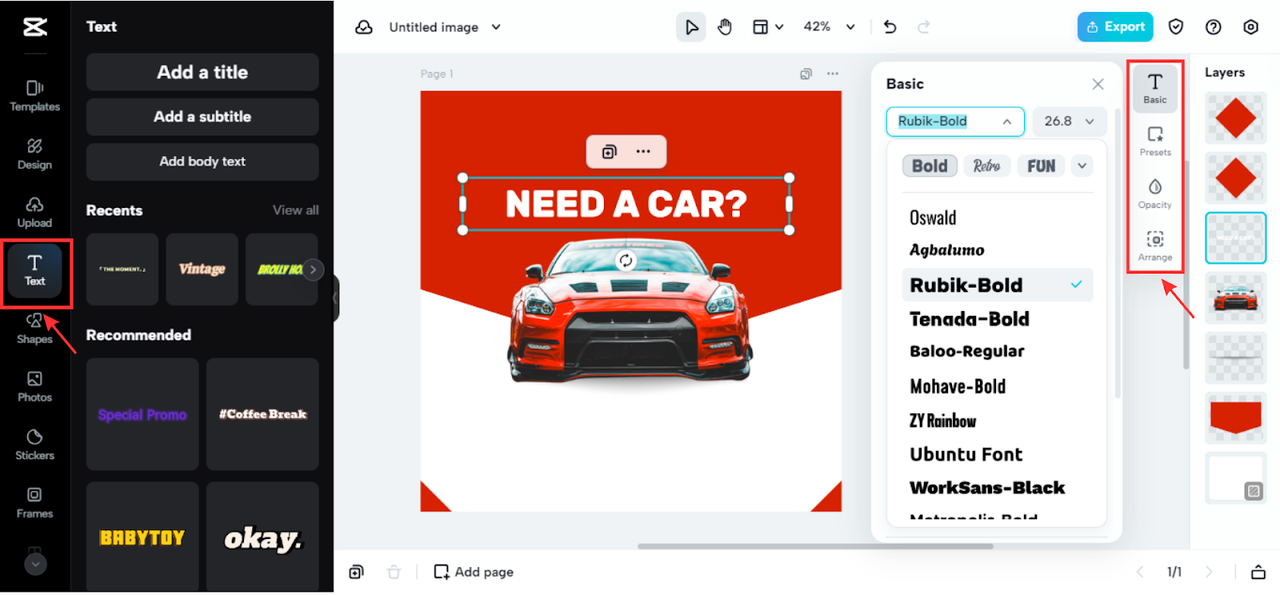
Task: Open the Rubik-Bold font dropdown
Action: pyautogui.click(x=955, y=121)
